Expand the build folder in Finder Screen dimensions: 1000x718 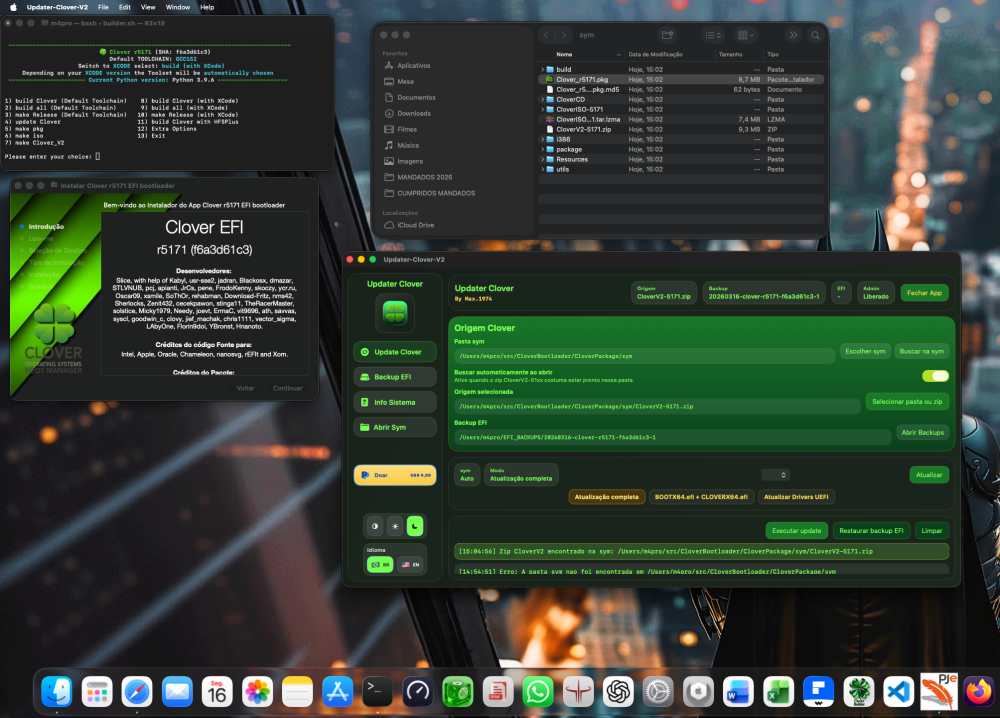[543, 70]
